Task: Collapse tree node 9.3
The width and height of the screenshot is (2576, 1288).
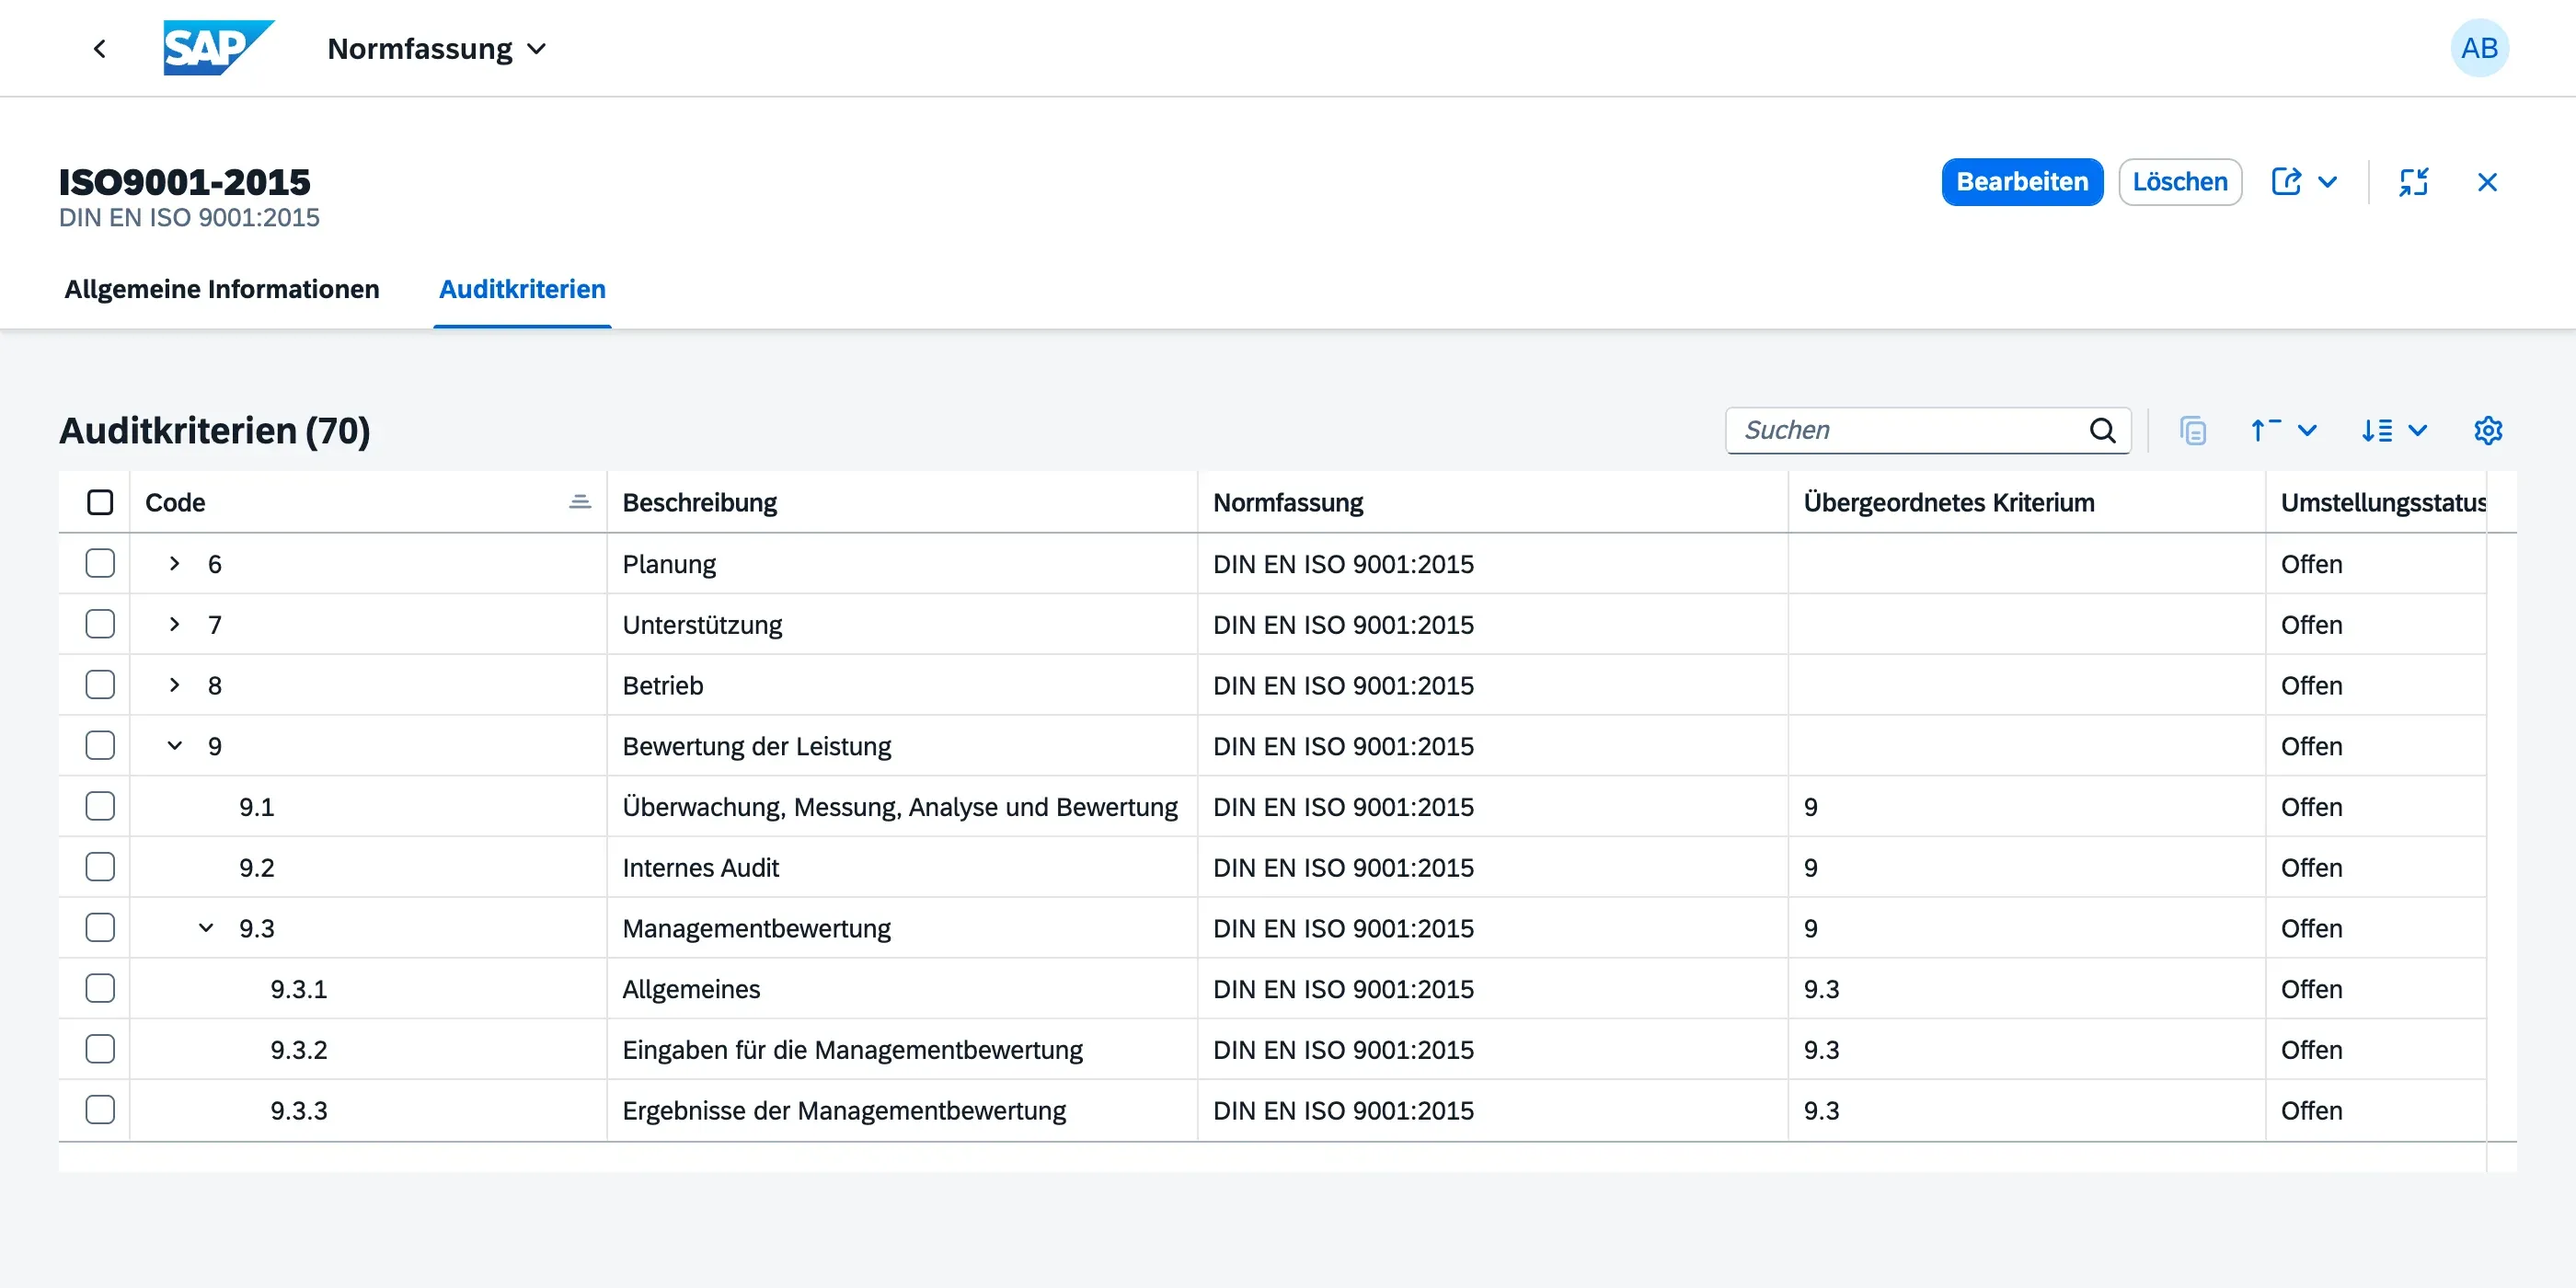Action: coord(206,928)
